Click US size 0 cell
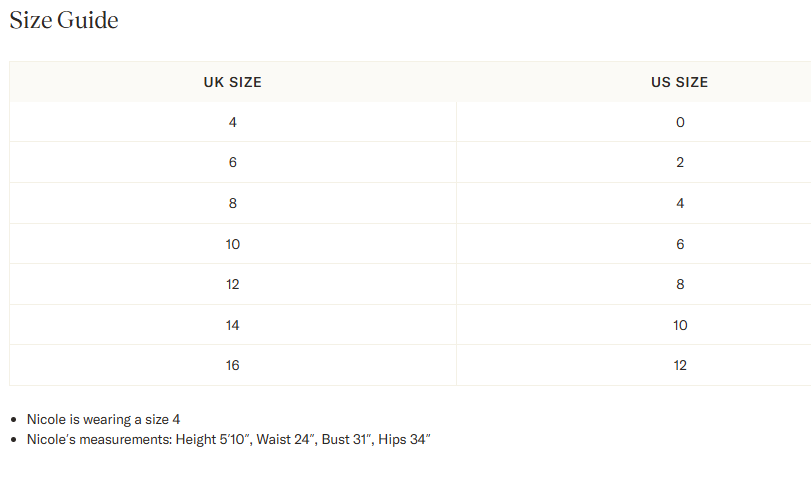The height and width of the screenshot is (477, 811). coord(680,122)
